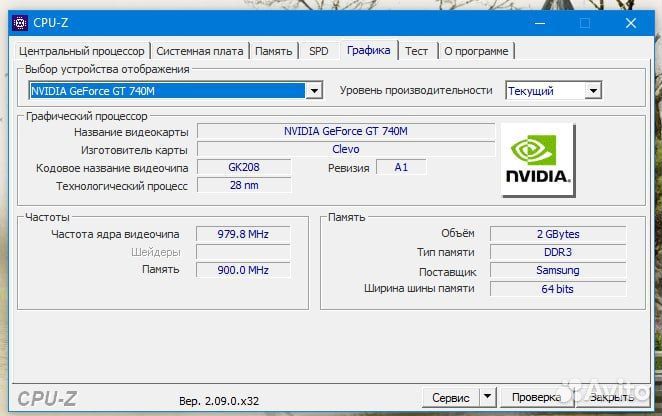The width and height of the screenshot is (662, 416).
Task: Close the CPU-Z window
Action: [631, 23]
